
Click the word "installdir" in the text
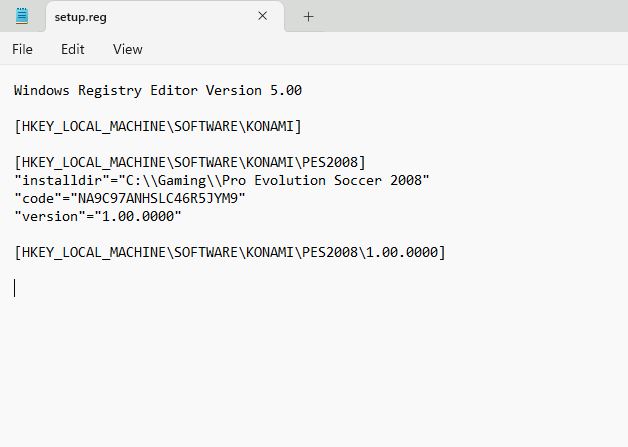click(58, 180)
